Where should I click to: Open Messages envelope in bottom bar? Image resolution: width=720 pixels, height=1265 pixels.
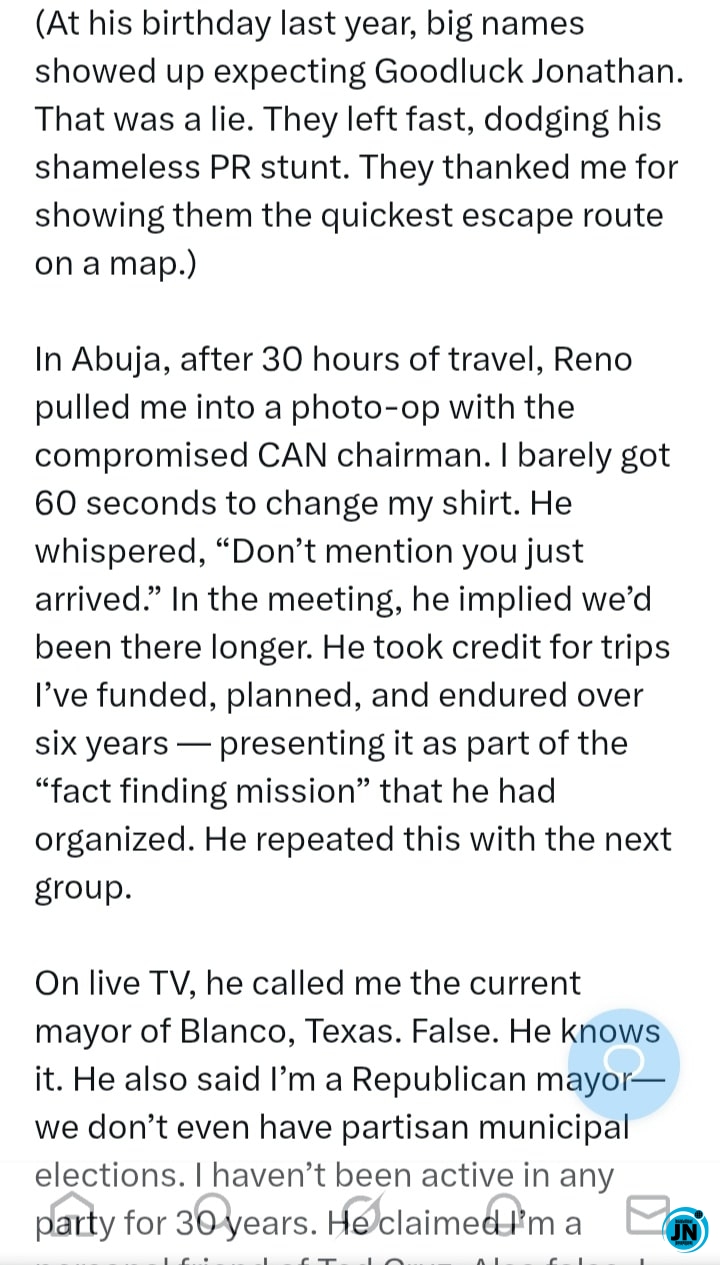click(x=645, y=1214)
